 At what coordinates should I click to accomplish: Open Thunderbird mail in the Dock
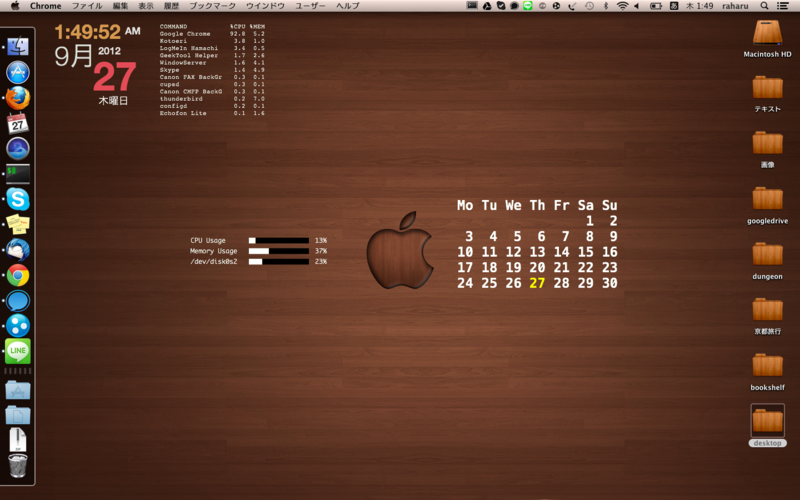tap(17, 250)
